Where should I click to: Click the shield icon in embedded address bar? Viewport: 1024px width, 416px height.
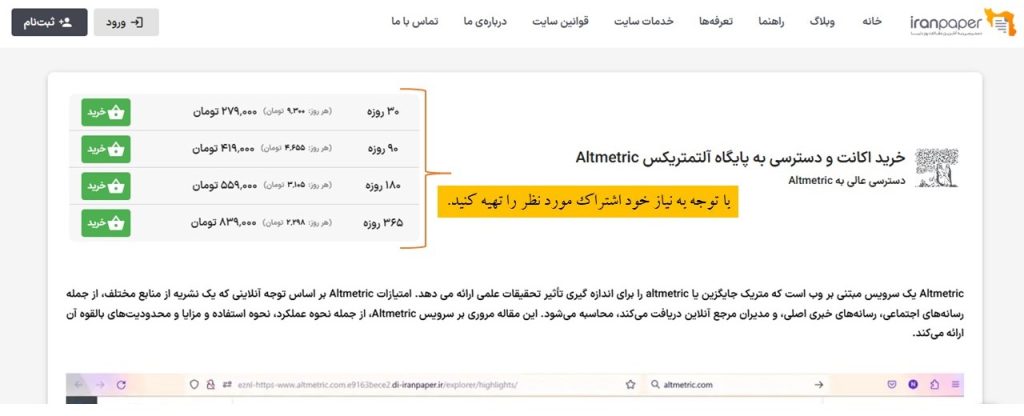pyautogui.click(x=194, y=385)
